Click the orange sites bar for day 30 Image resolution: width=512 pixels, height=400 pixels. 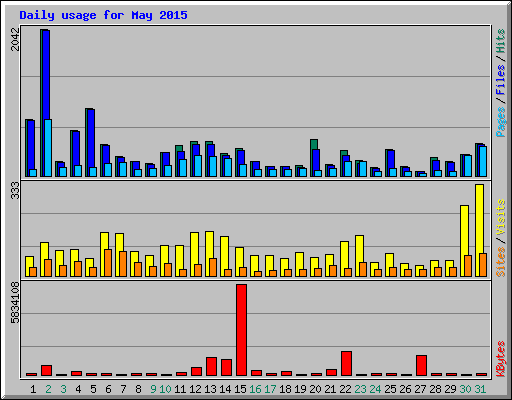(x=468, y=266)
